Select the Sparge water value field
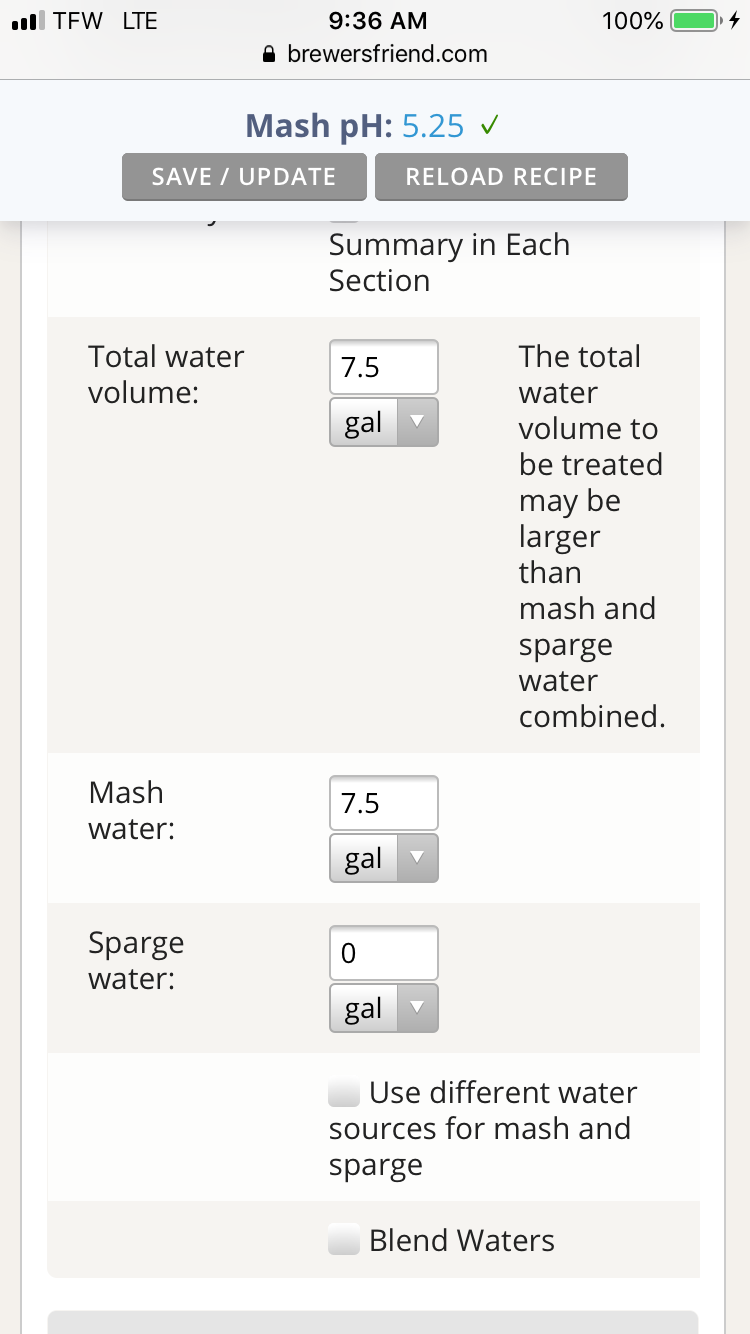 coord(384,953)
